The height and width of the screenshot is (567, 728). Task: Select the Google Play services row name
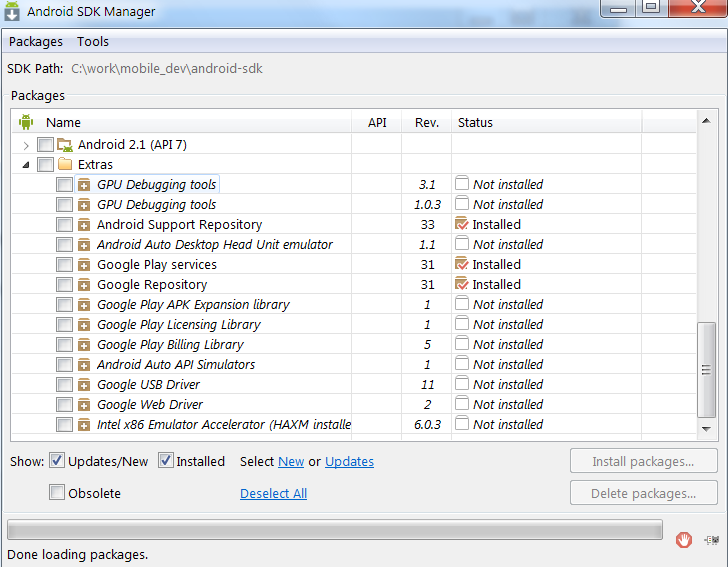(156, 265)
